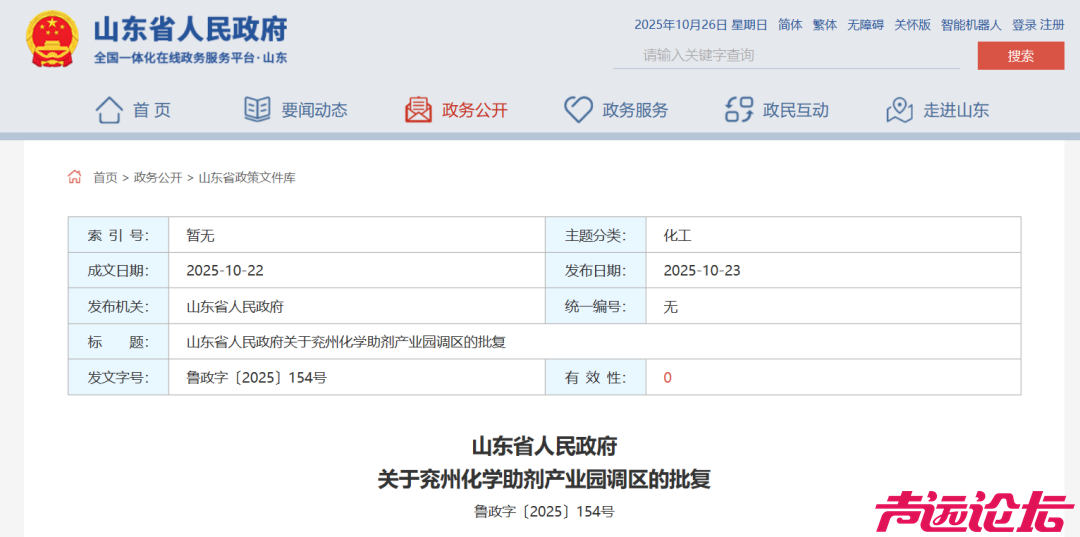Click the 2025-10-23 publish date value

(x=702, y=271)
